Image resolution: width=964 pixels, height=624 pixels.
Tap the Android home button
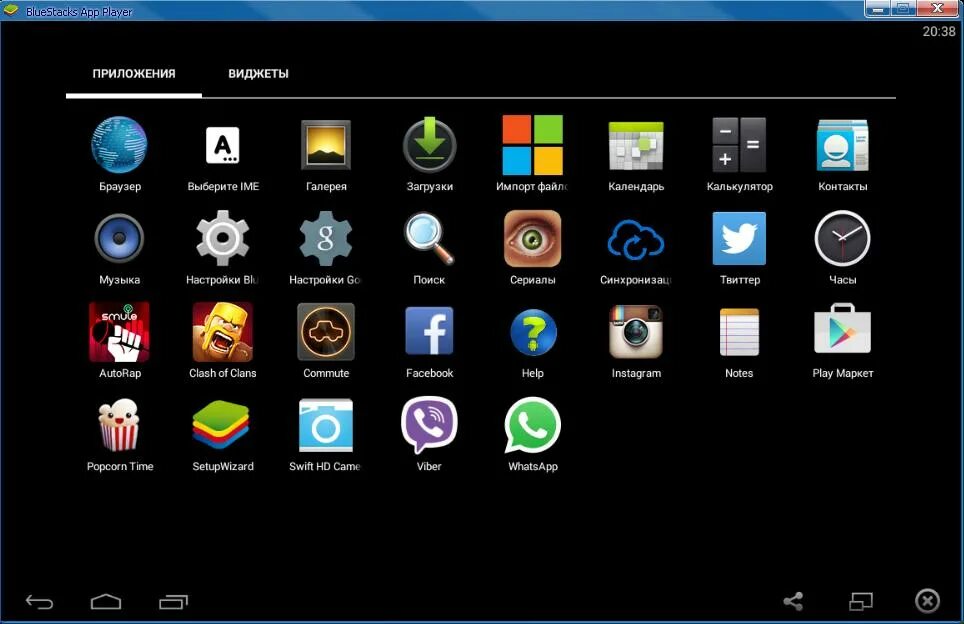tap(106, 601)
